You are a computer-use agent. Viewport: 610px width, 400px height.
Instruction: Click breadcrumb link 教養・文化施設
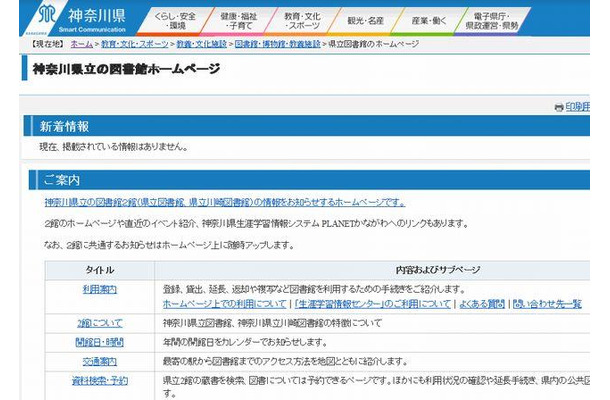point(202,44)
